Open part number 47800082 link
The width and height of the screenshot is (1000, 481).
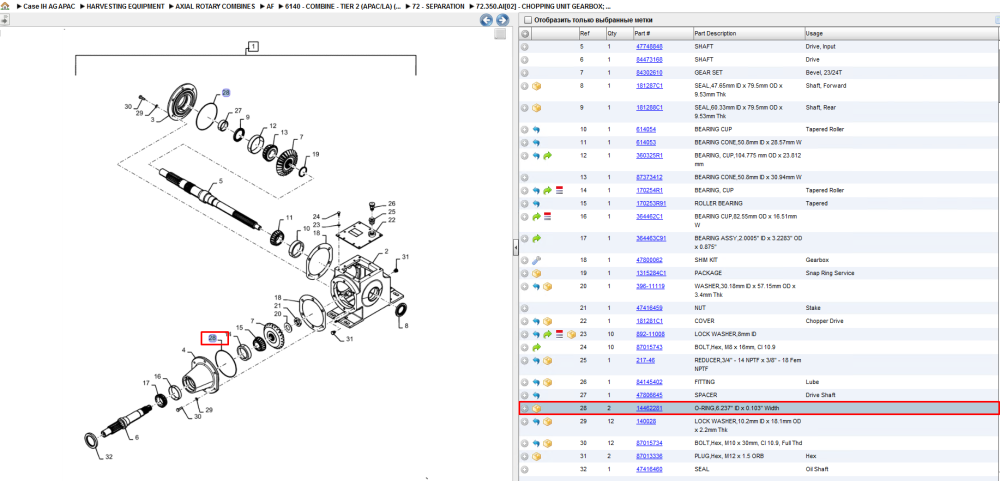(649, 260)
